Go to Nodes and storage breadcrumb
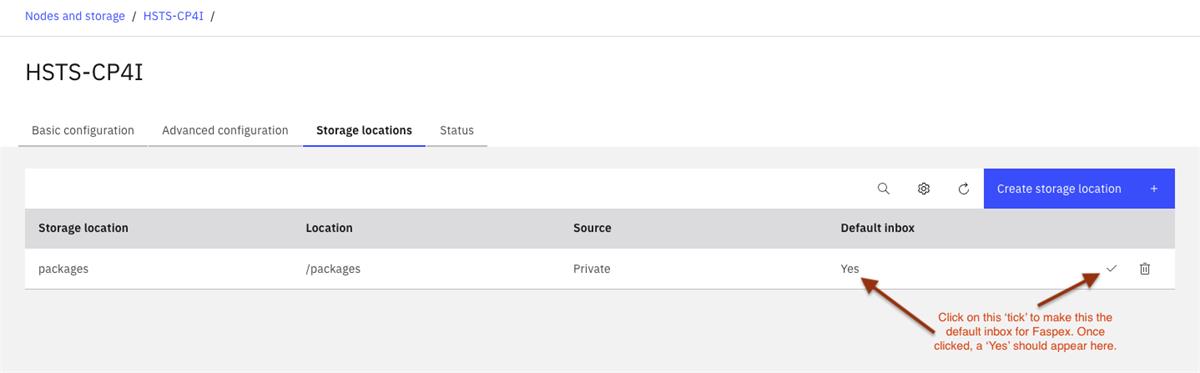Viewport: 1200px width, 373px height. click(x=75, y=16)
